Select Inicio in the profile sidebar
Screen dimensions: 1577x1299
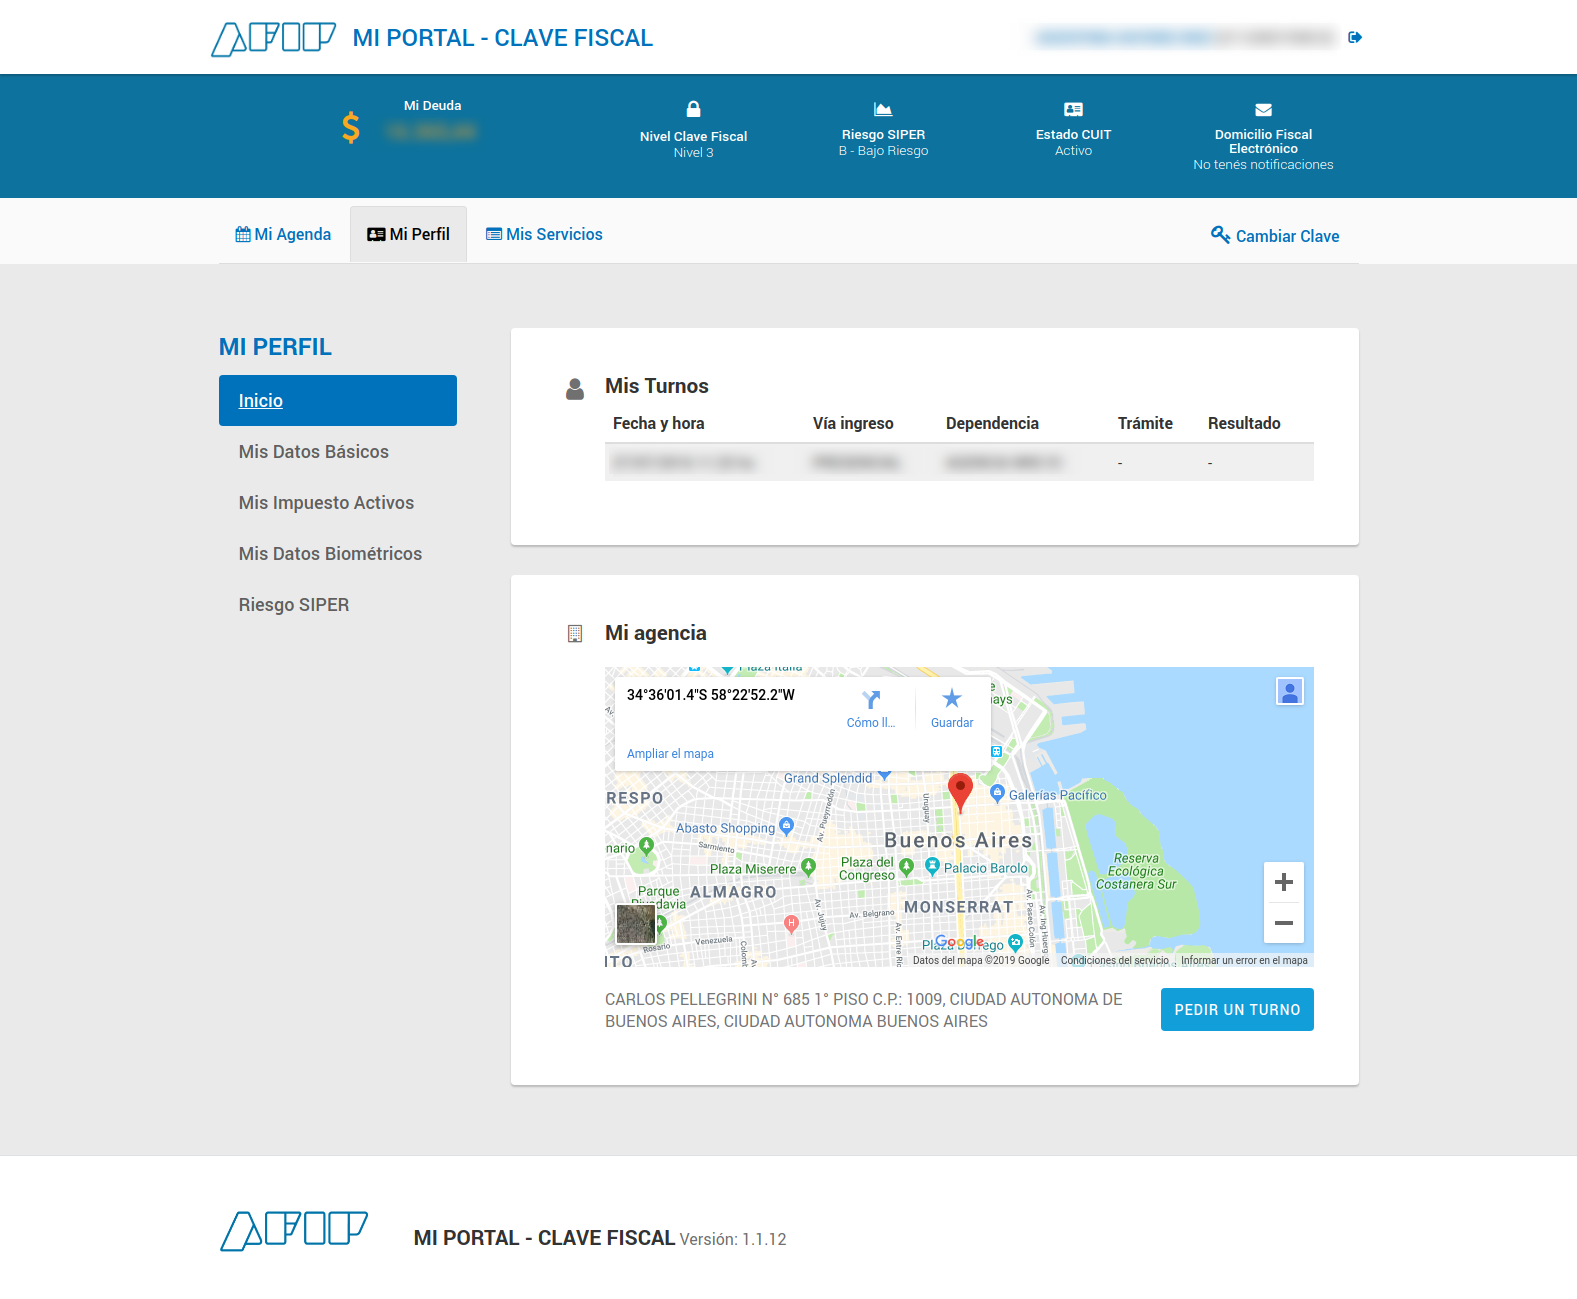(338, 400)
